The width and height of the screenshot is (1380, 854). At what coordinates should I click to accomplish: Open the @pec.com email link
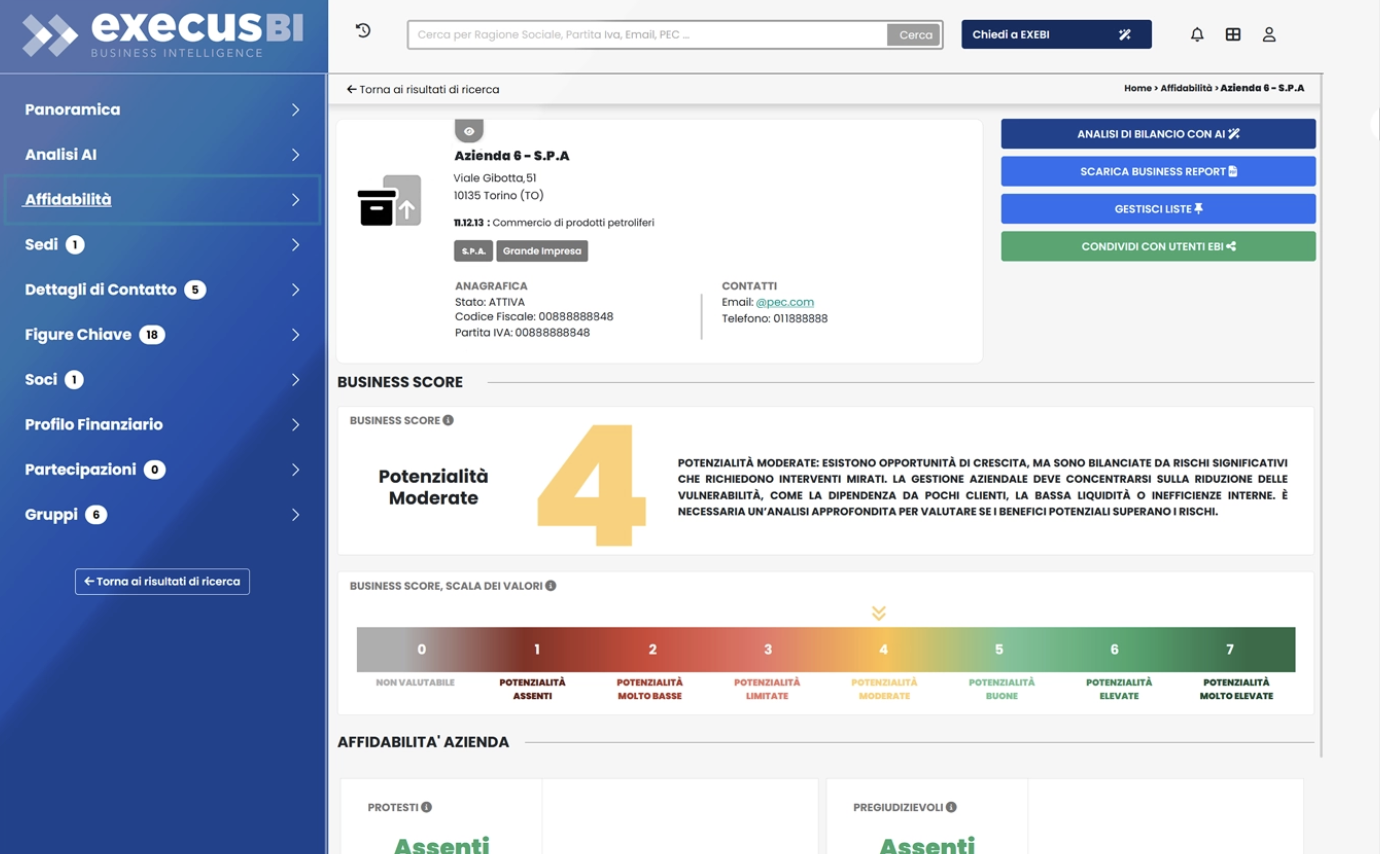(783, 300)
